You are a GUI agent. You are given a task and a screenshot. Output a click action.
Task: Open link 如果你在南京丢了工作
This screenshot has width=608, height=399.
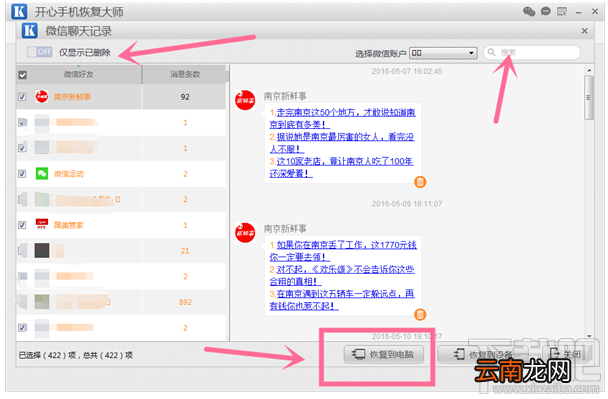[343, 251]
